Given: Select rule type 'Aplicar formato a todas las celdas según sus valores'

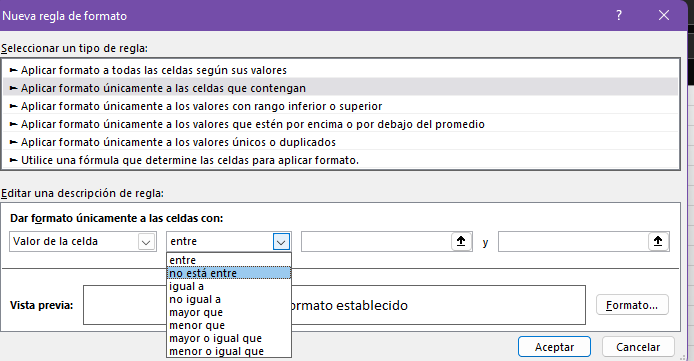Looking at the screenshot, I should [340, 70].
